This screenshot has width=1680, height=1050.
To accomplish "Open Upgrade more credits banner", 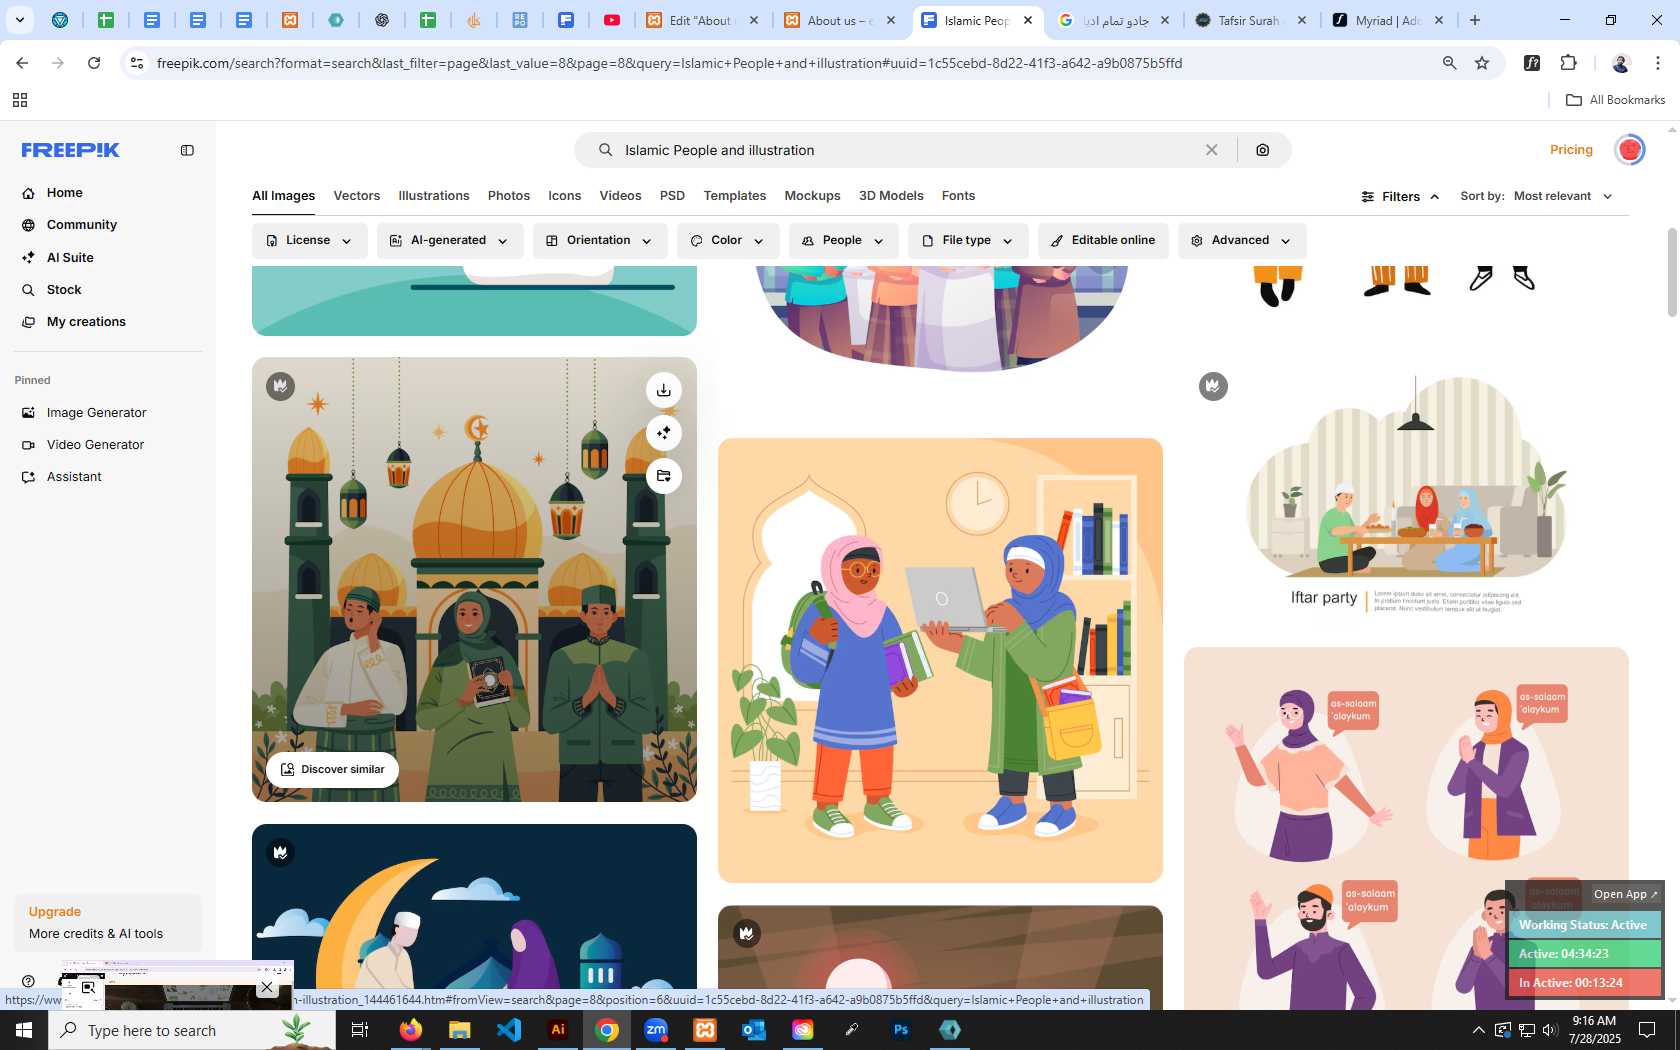I will tap(108, 923).
